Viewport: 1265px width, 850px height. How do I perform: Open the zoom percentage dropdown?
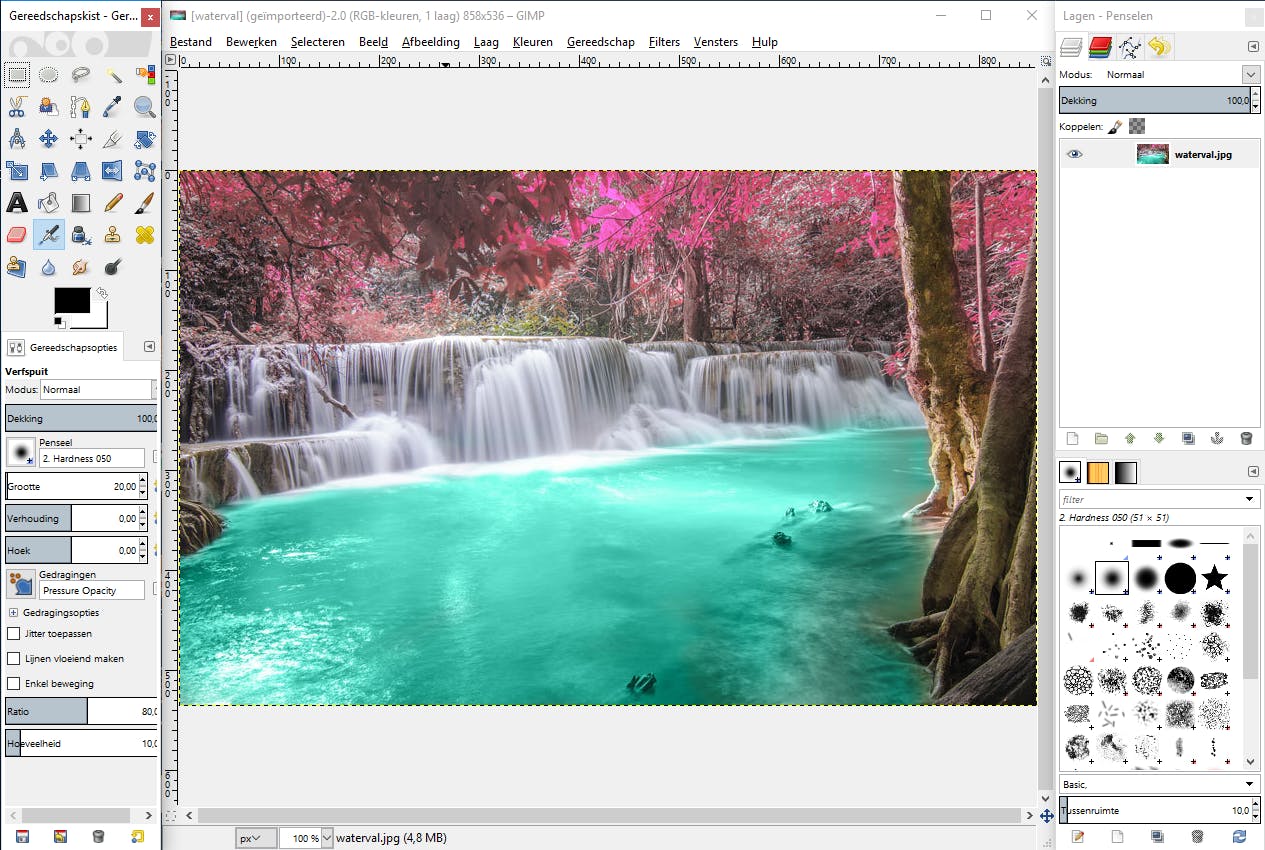coord(326,838)
